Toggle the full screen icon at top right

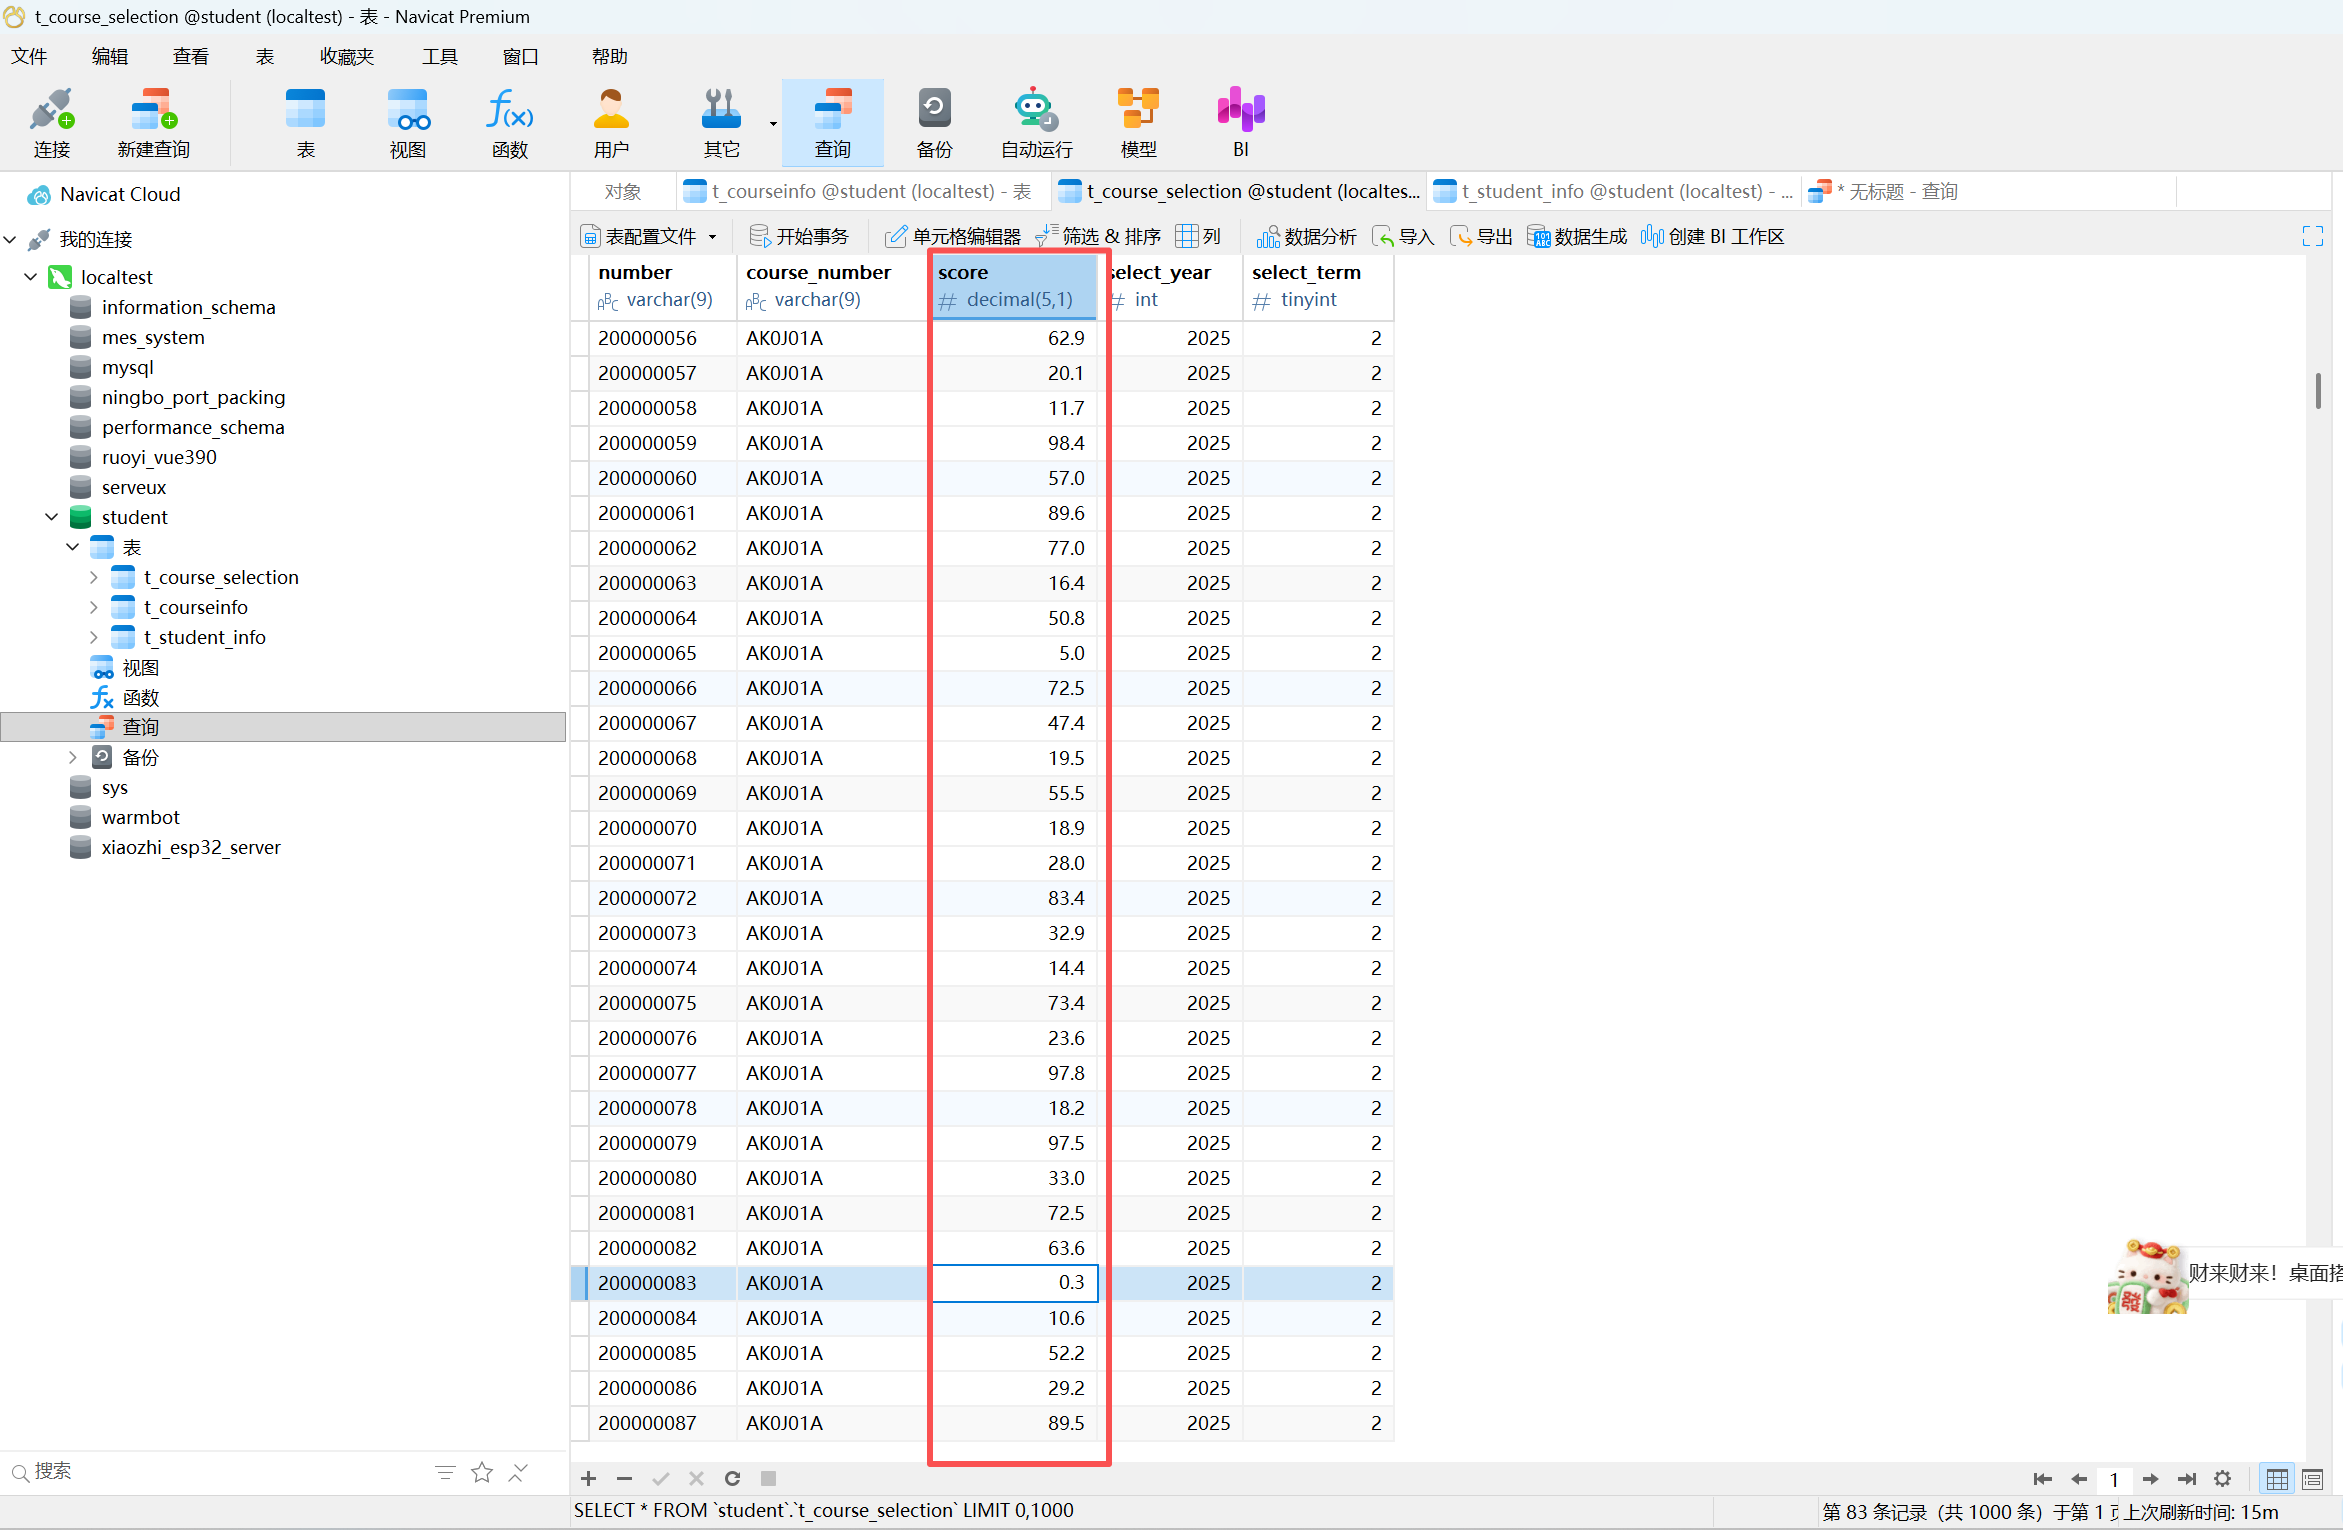click(x=2312, y=236)
